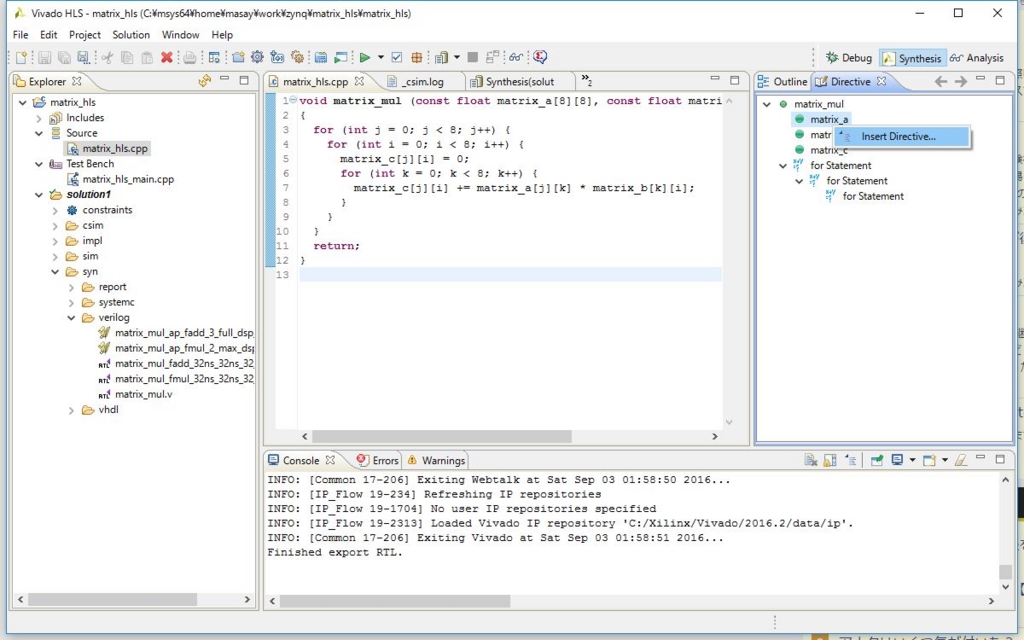Open the _csim.log editor tab

click(421, 82)
